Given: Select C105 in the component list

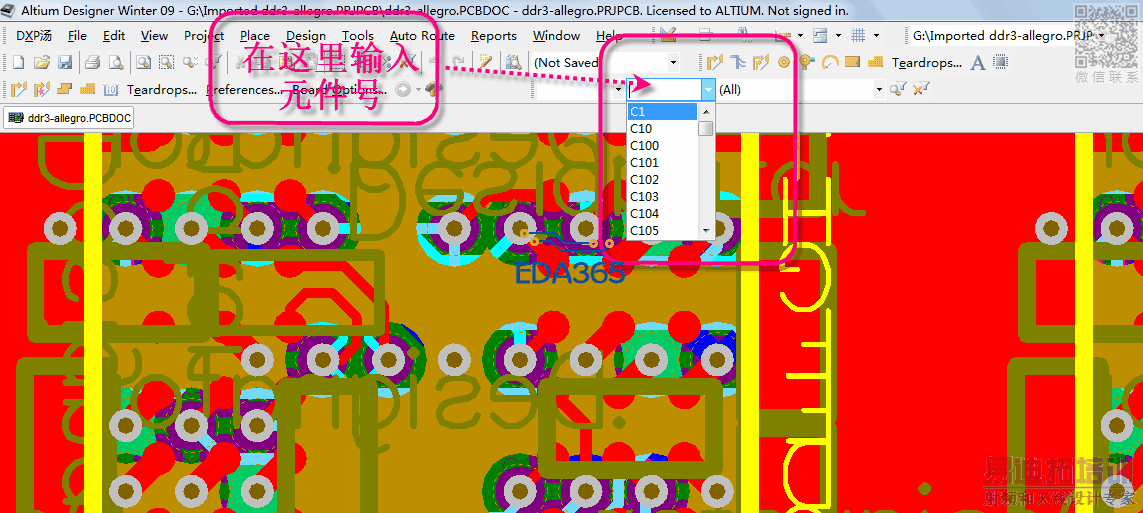Looking at the screenshot, I should point(662,230).
